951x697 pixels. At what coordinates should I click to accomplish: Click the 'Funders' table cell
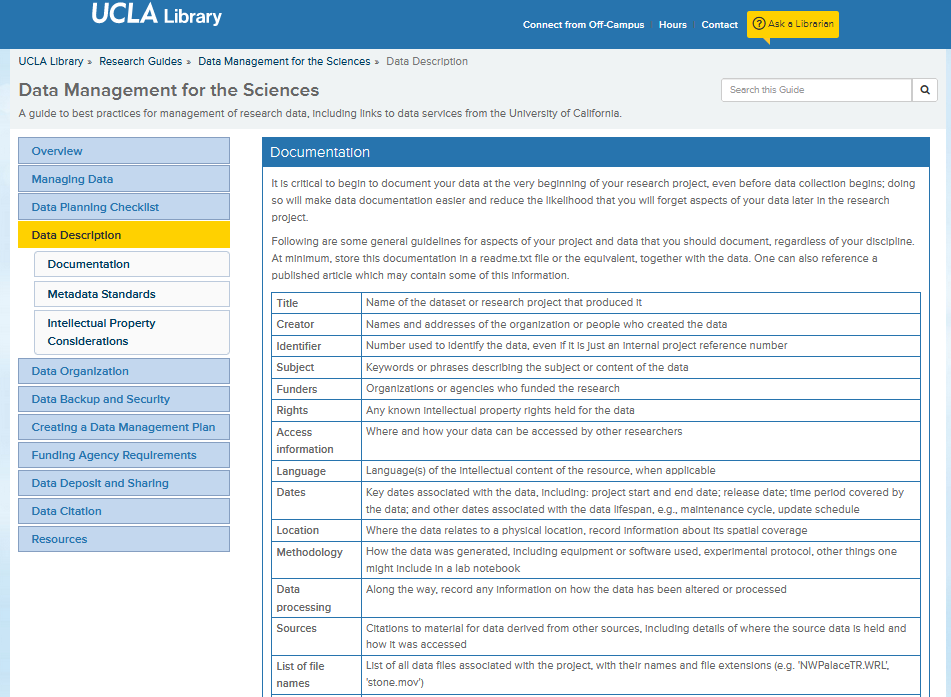coord(317,389)
